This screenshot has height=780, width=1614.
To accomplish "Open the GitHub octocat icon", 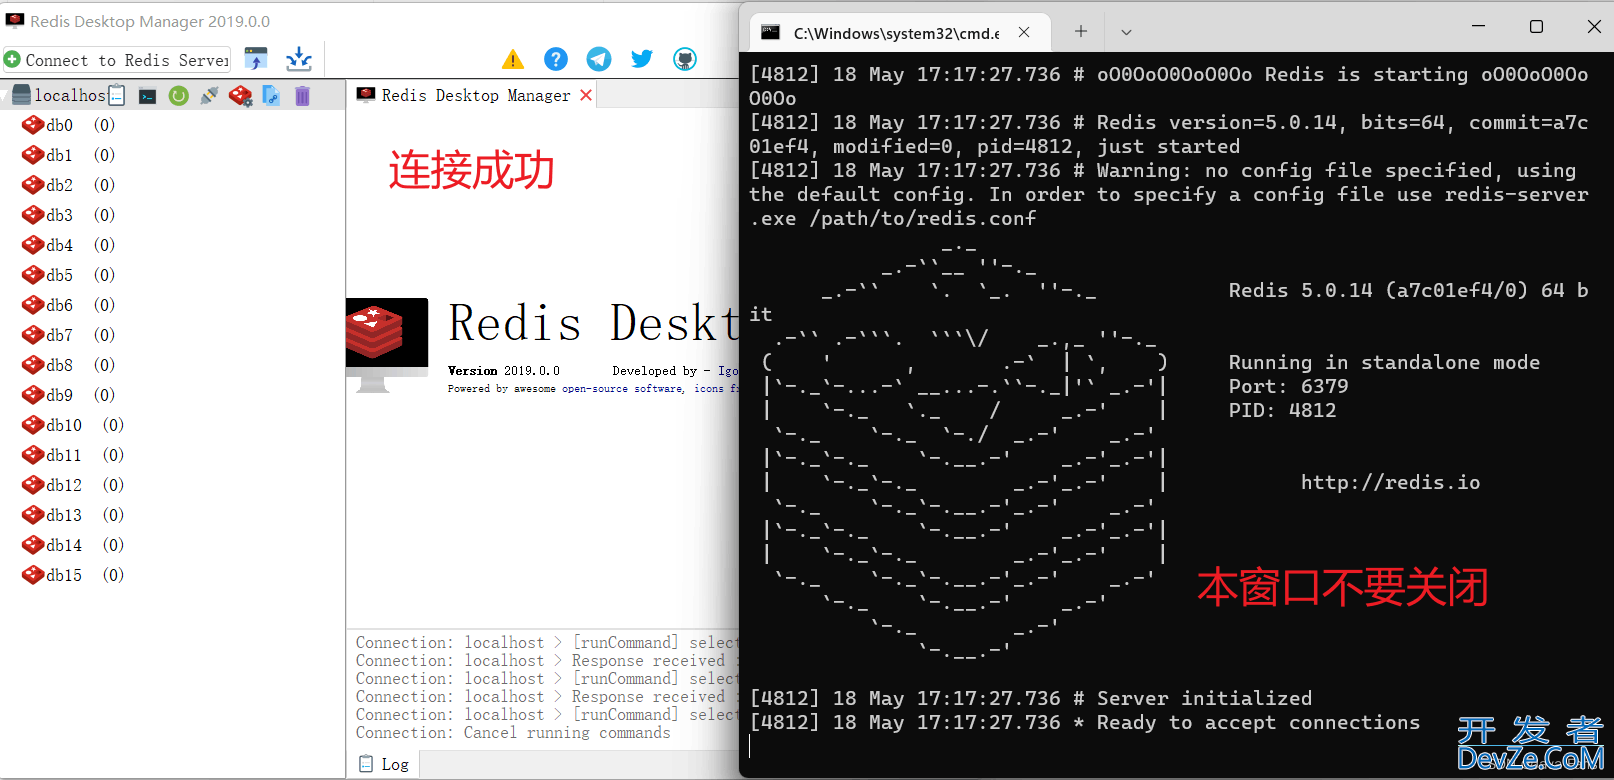I will pyautogui.click(x=685, y=59).
